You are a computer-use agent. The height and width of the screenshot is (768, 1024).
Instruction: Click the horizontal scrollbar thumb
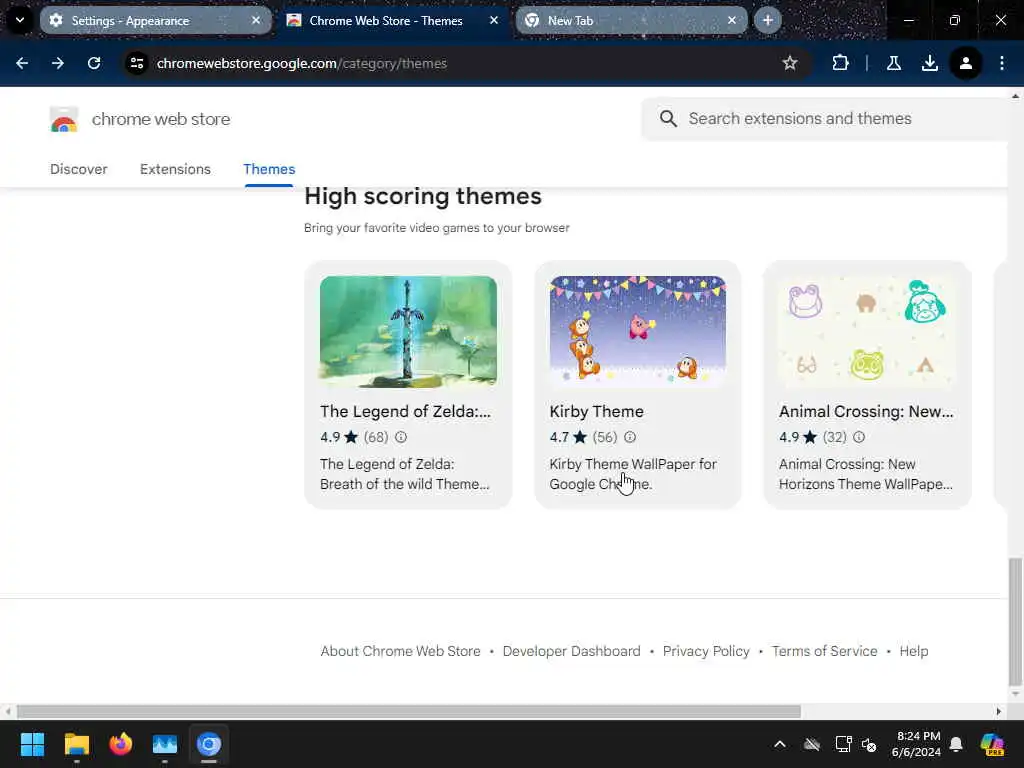[x=409, y=711]
